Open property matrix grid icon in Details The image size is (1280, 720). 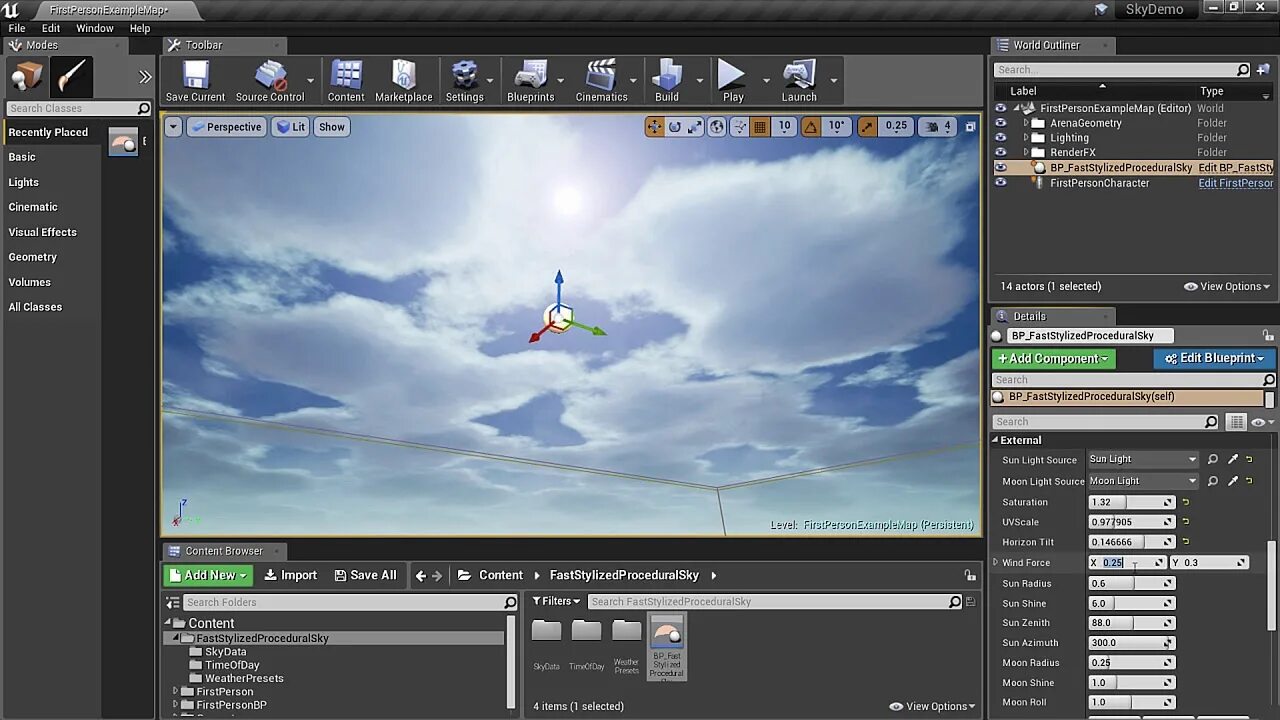(1237, 422)
